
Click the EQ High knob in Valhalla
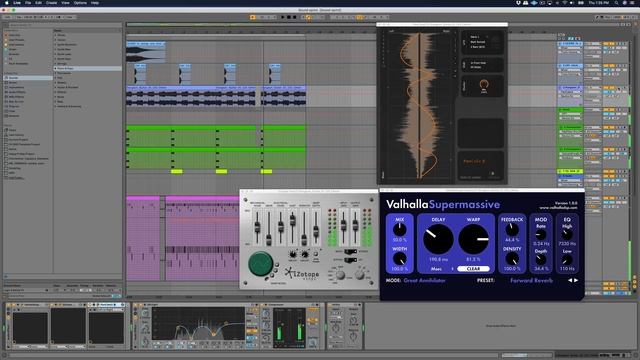pyautogui.click(x=567, y=235)
